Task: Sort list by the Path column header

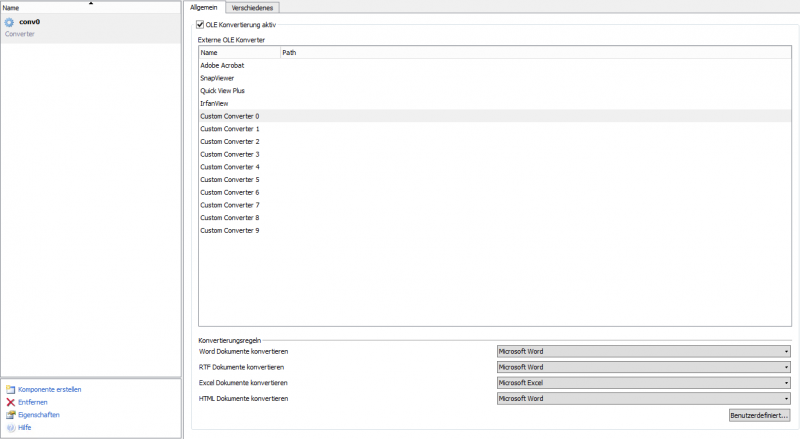Action: 289,52
